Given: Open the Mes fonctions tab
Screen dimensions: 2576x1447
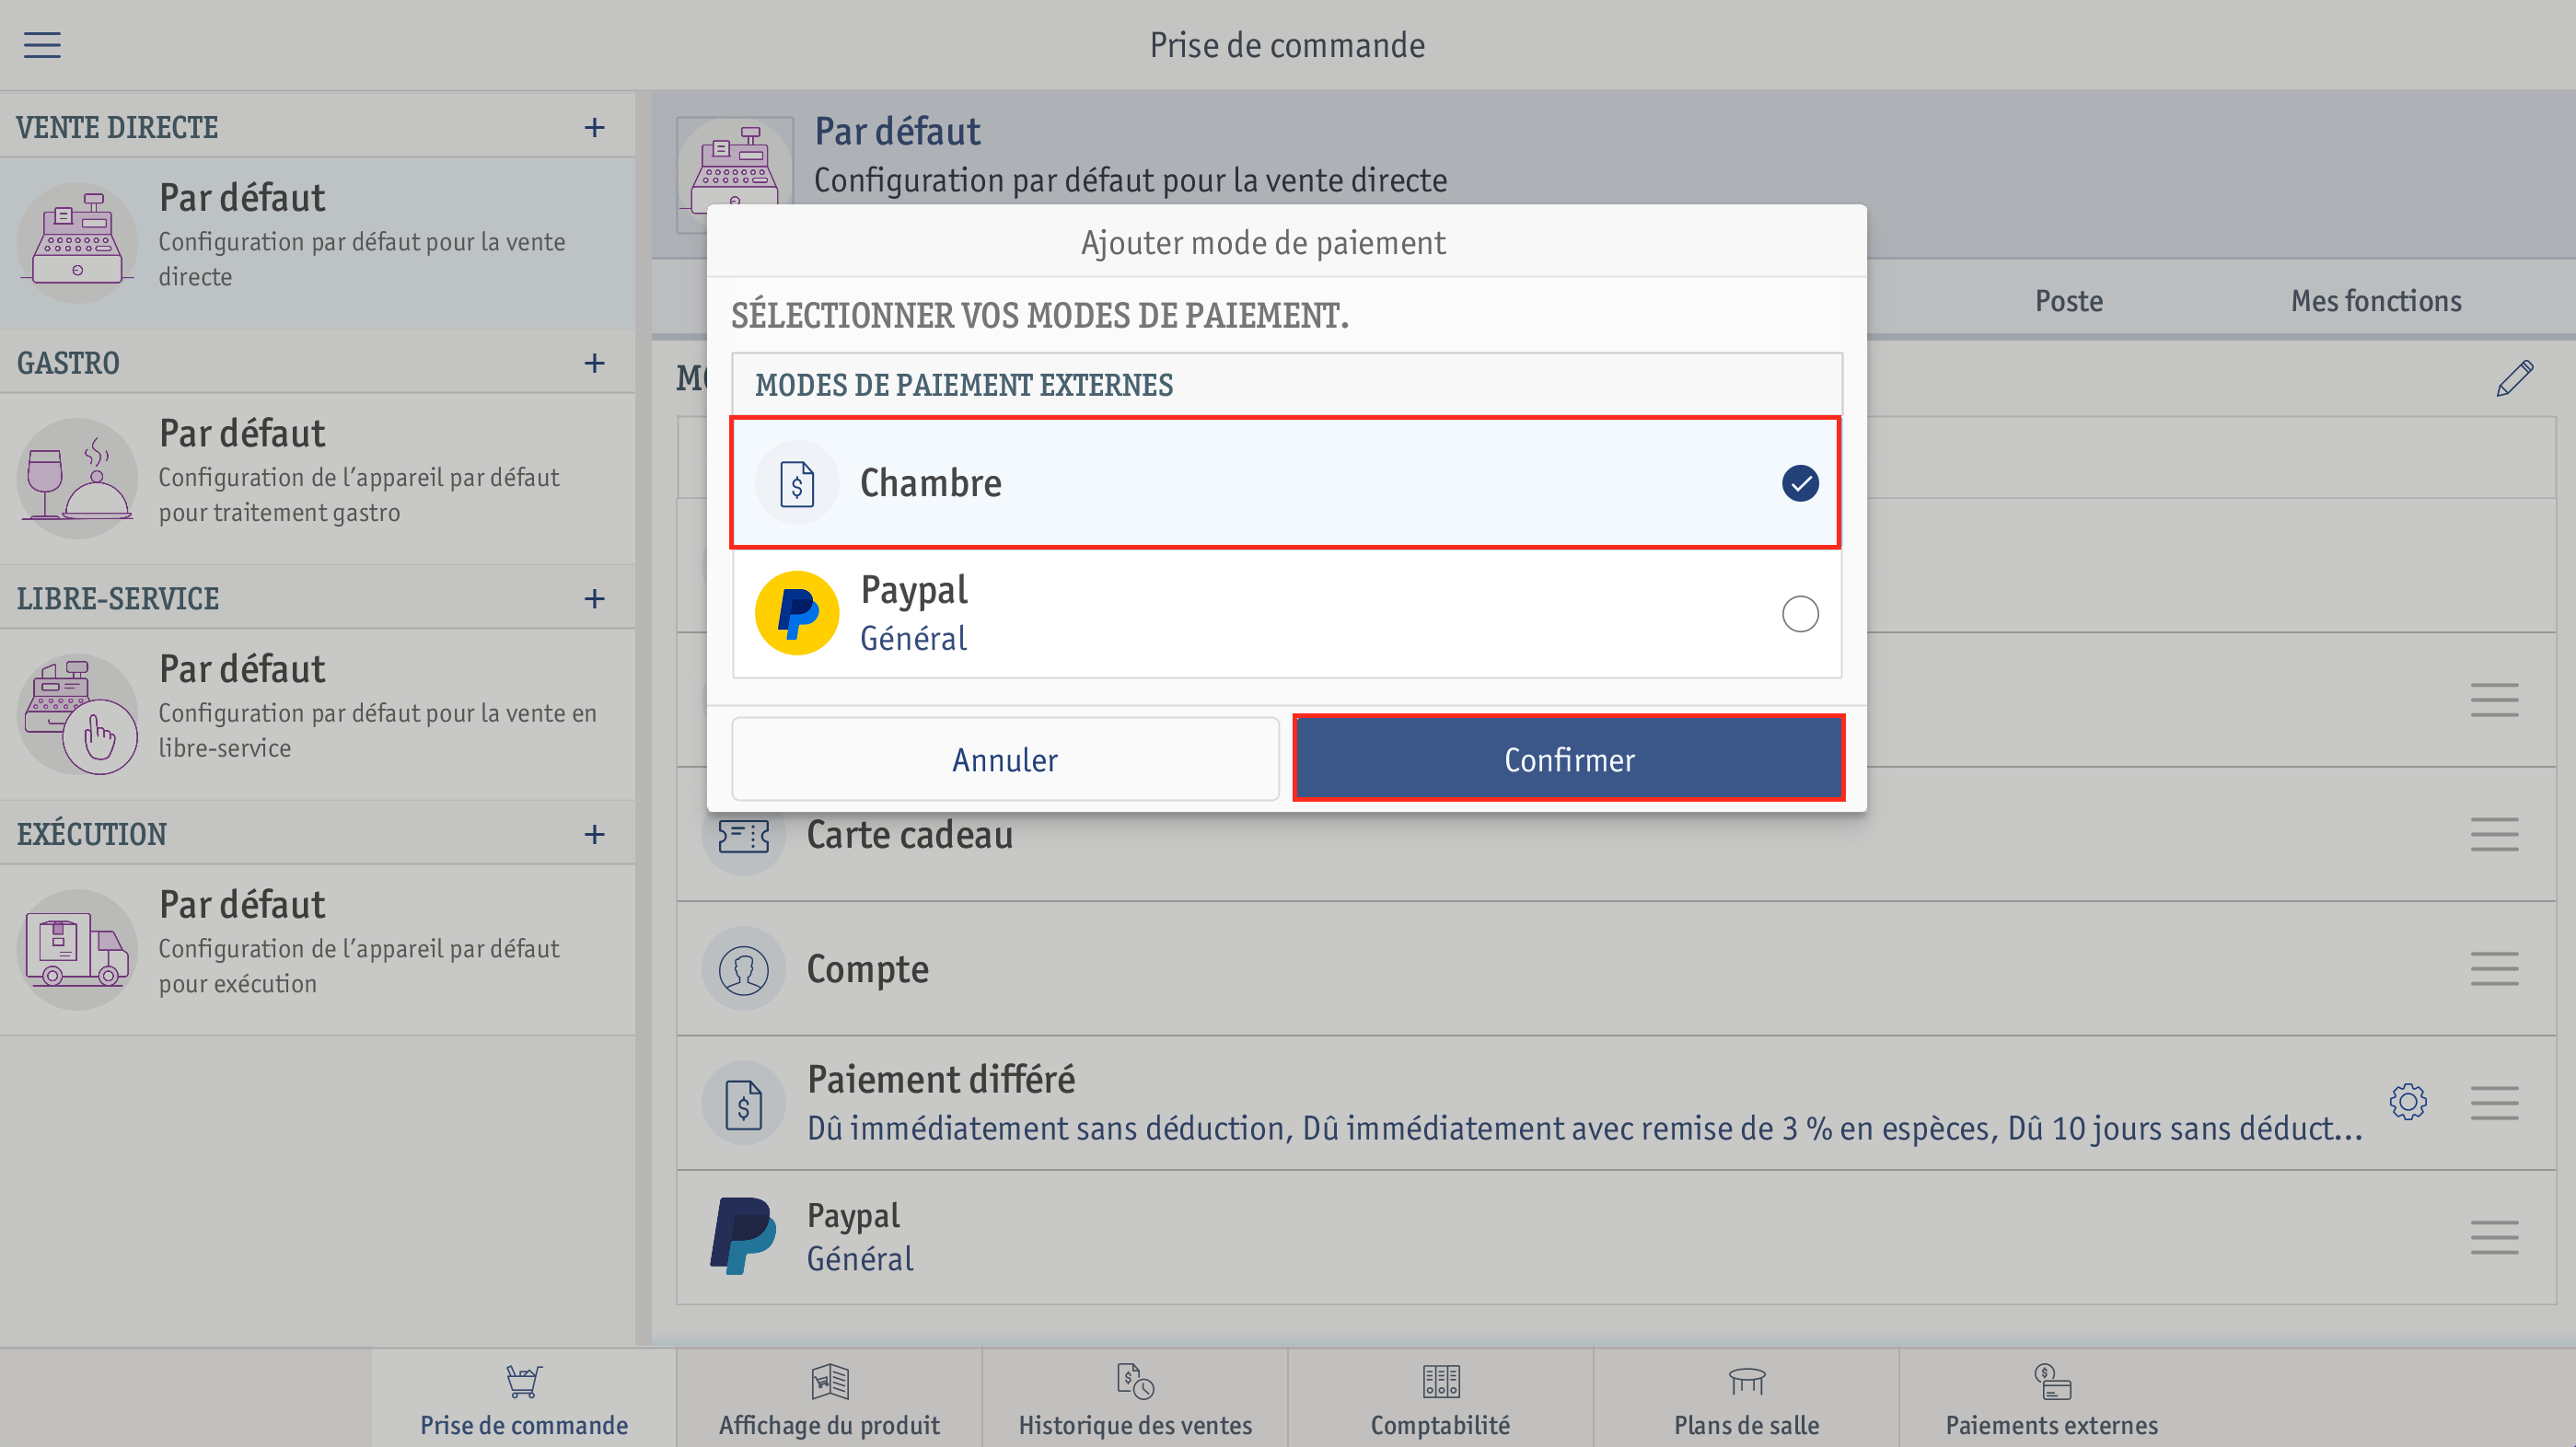Looking at the screenshot, I should (x=2376, y=301).
